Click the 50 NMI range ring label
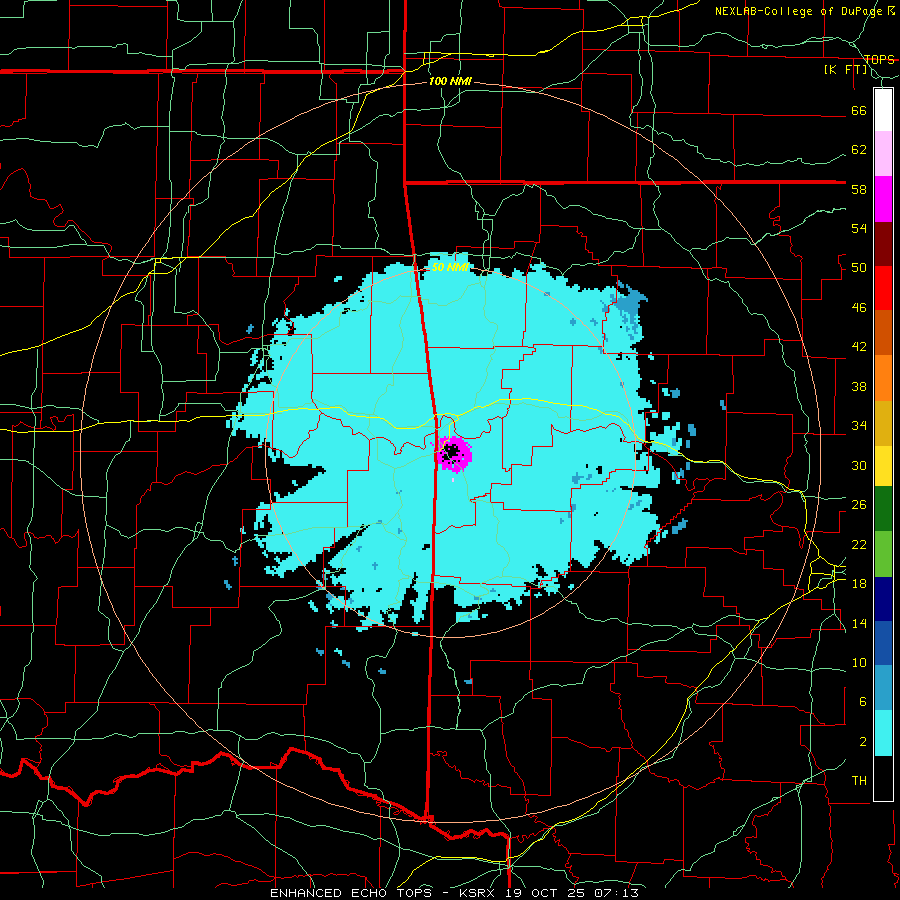 [x=450, y=267]
